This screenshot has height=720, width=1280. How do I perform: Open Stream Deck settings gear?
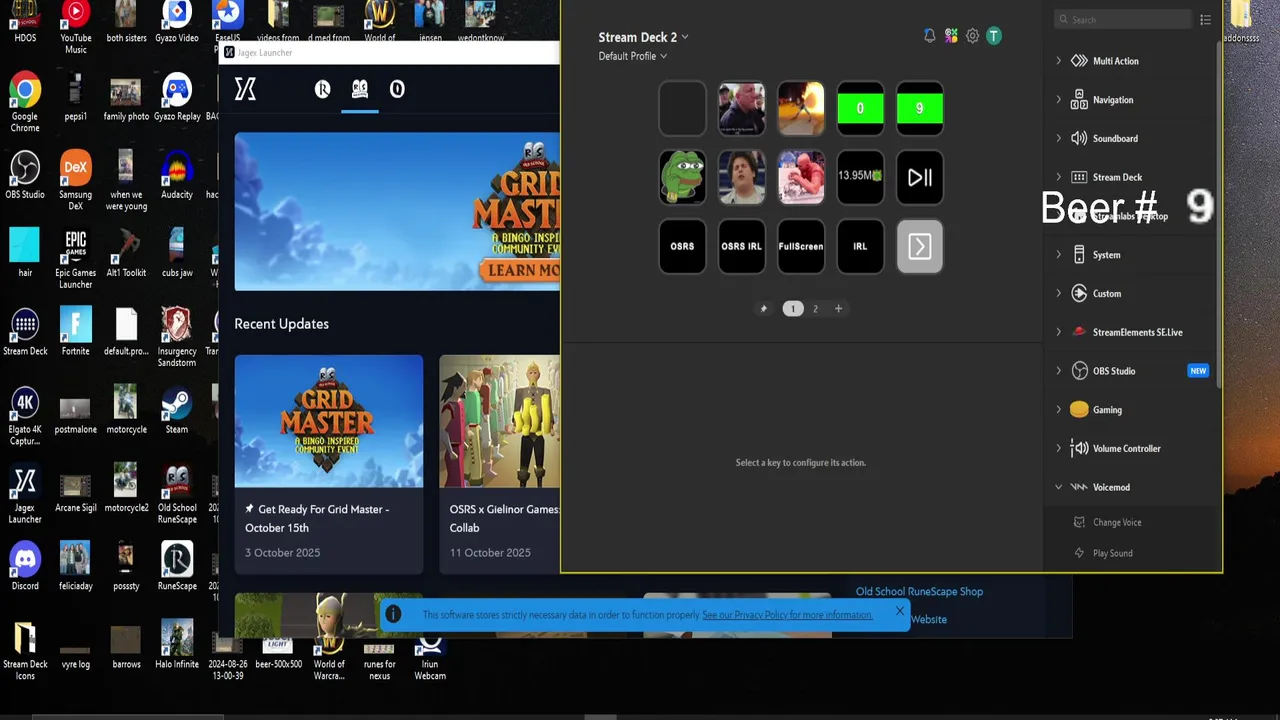tap(972, 36)
